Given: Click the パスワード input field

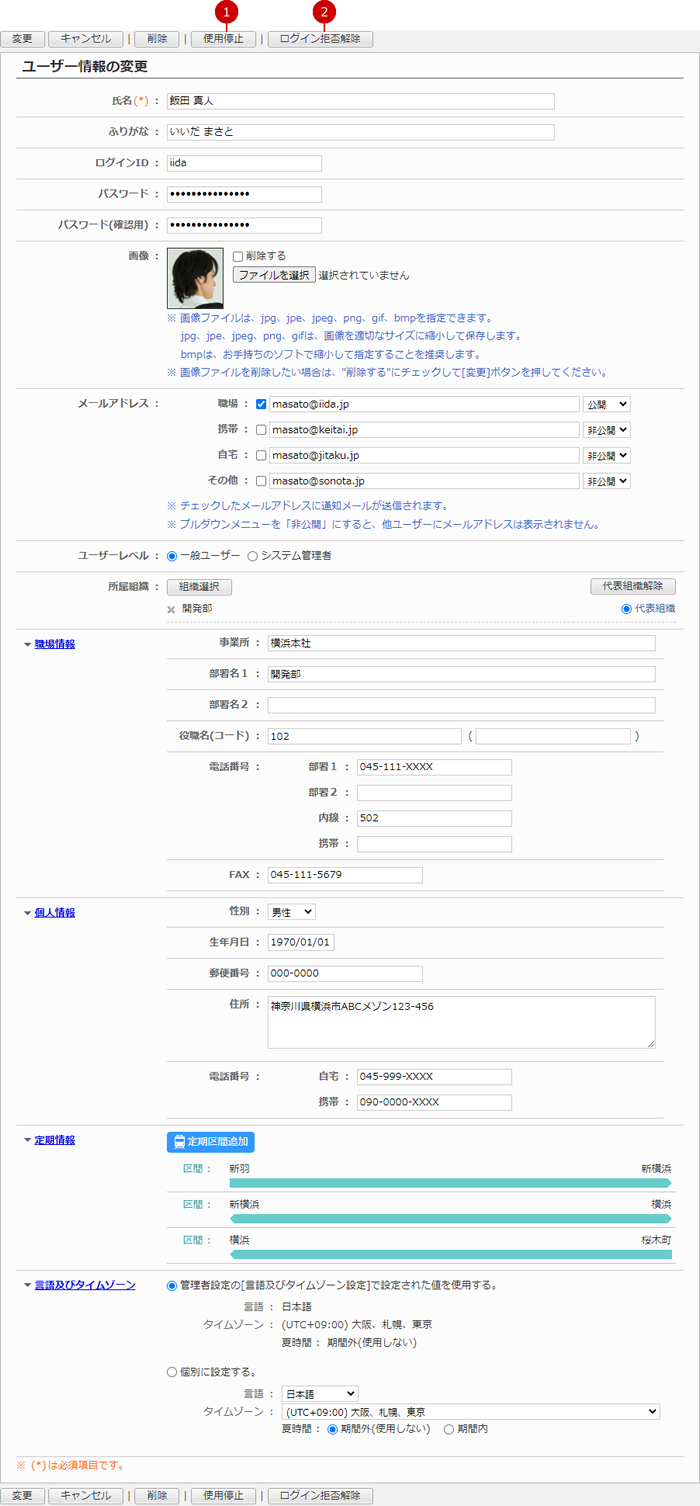Looking at the screenshot, I should 244,194.
